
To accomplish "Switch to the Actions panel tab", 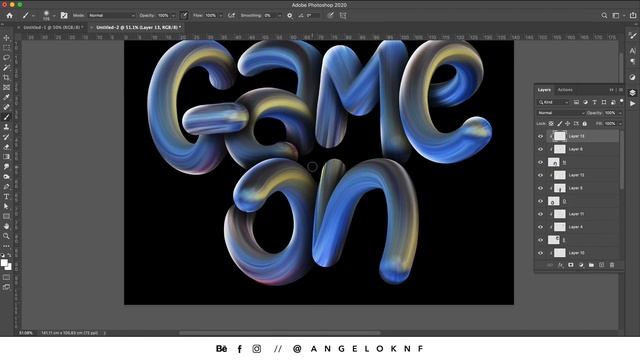I will click(x=565, y=90).
